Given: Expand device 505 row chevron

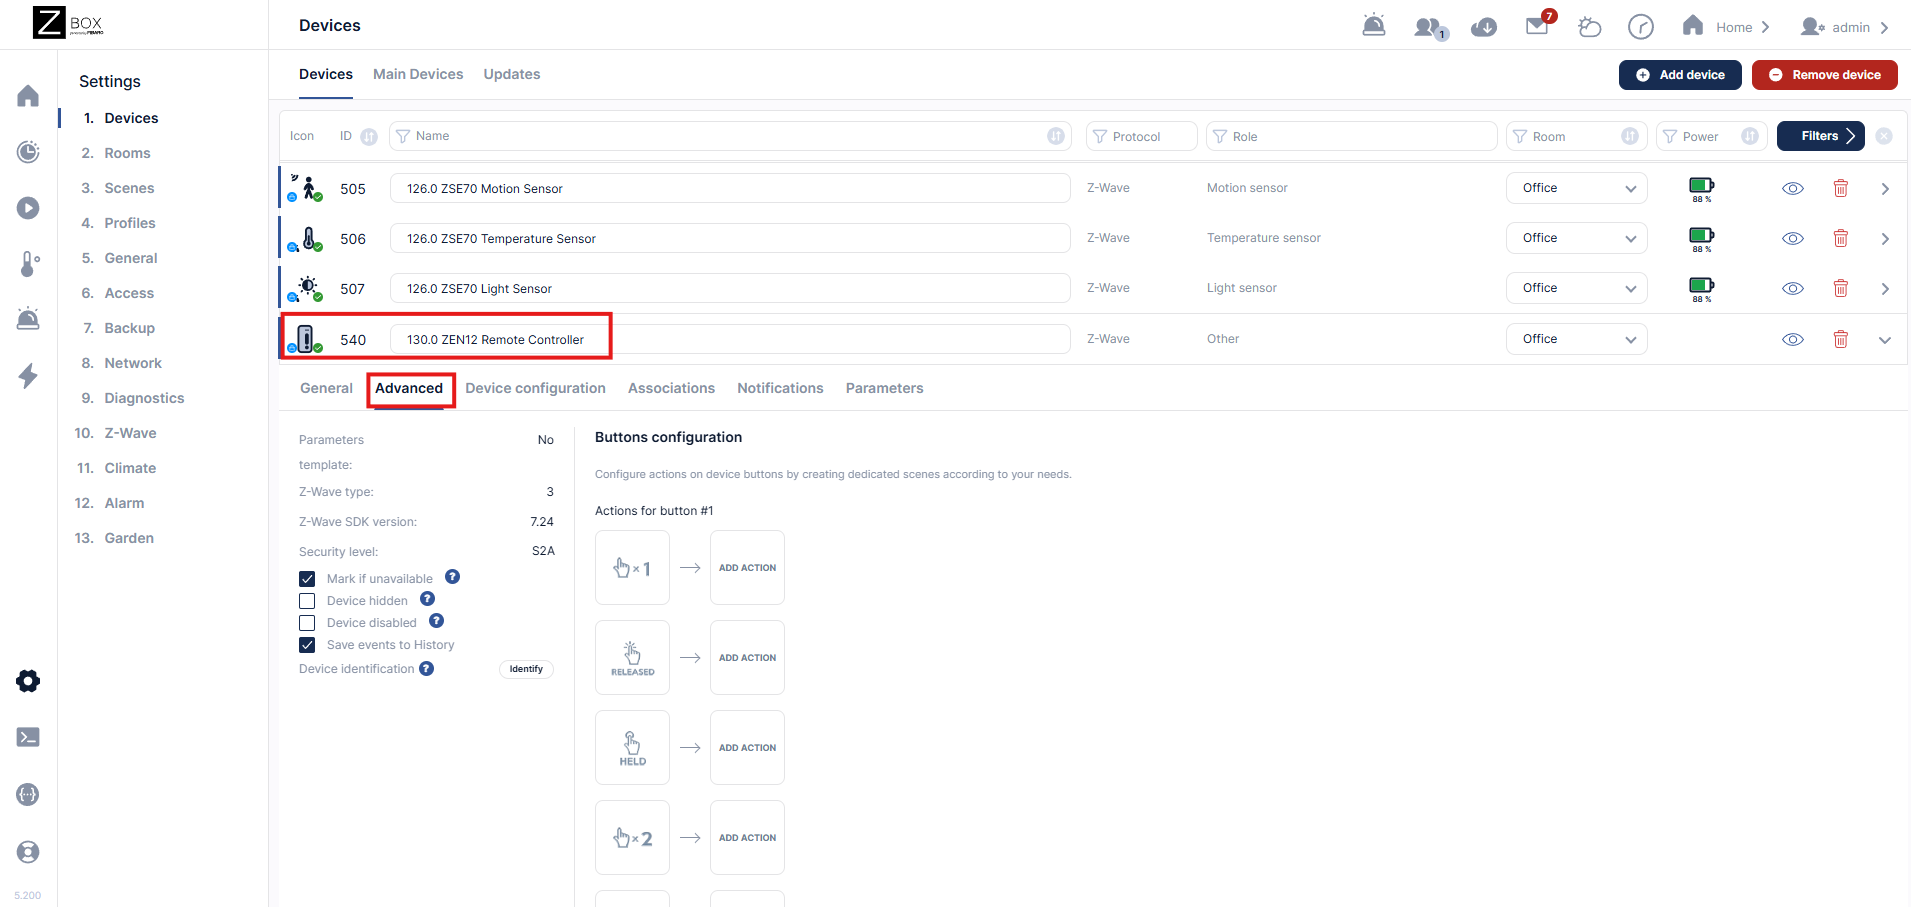Looking at the screenshot, I should pos(1885,188).
